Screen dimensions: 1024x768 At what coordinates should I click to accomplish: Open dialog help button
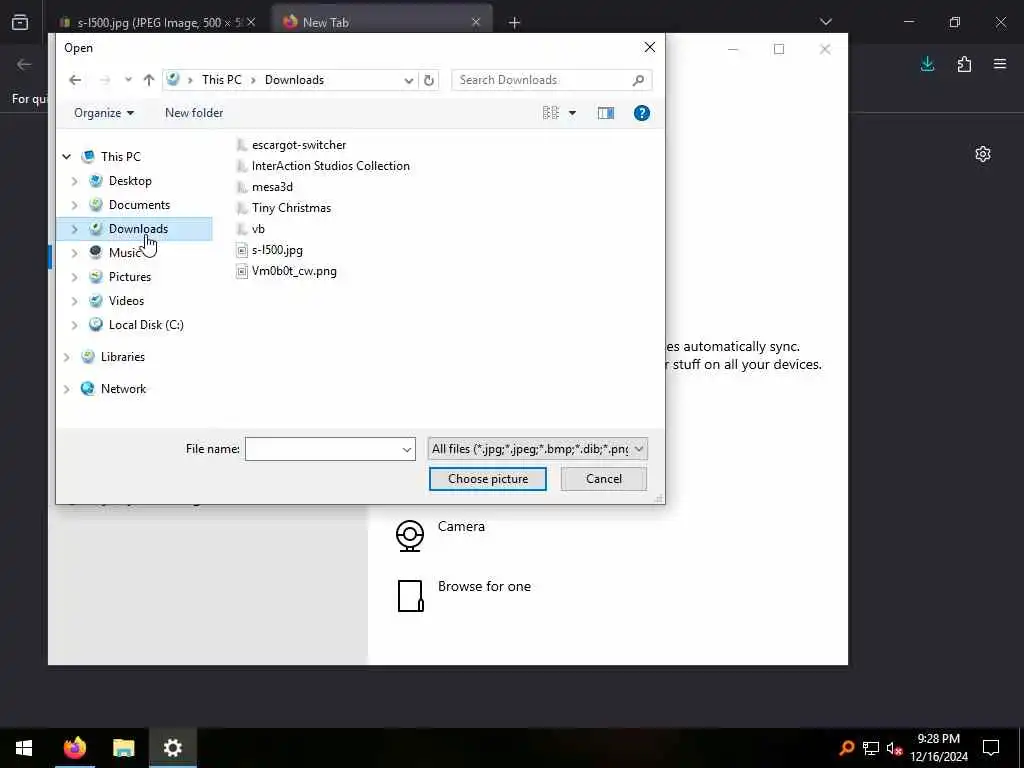tap(642, 113)
